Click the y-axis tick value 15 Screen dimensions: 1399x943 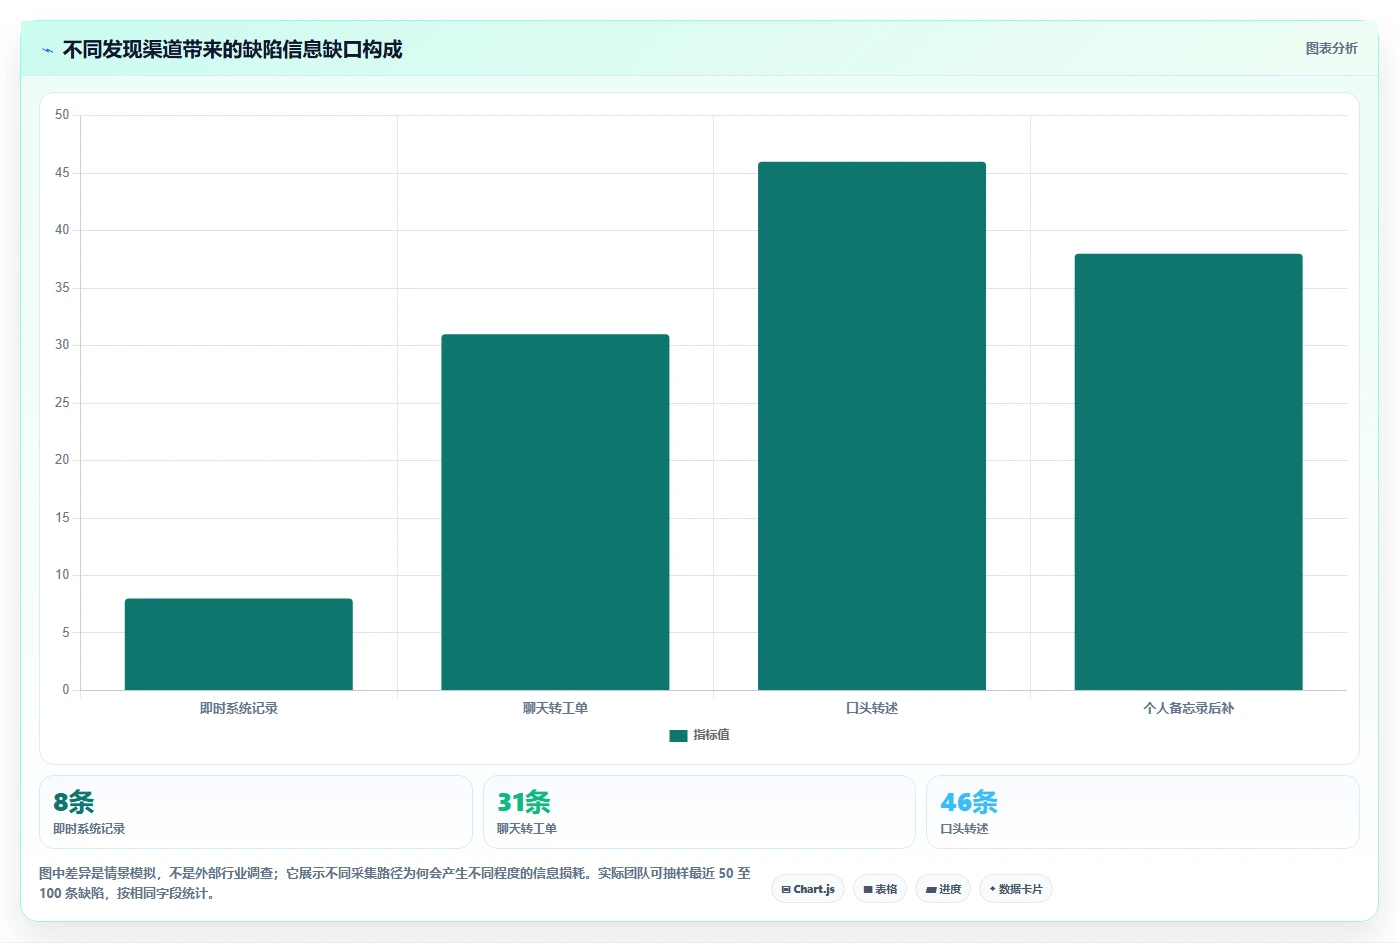click(62, 518)
